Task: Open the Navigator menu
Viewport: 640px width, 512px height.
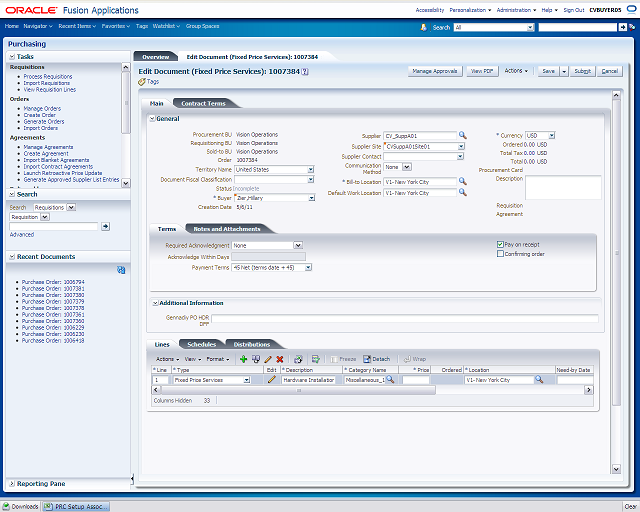Action: pos(38,26)
